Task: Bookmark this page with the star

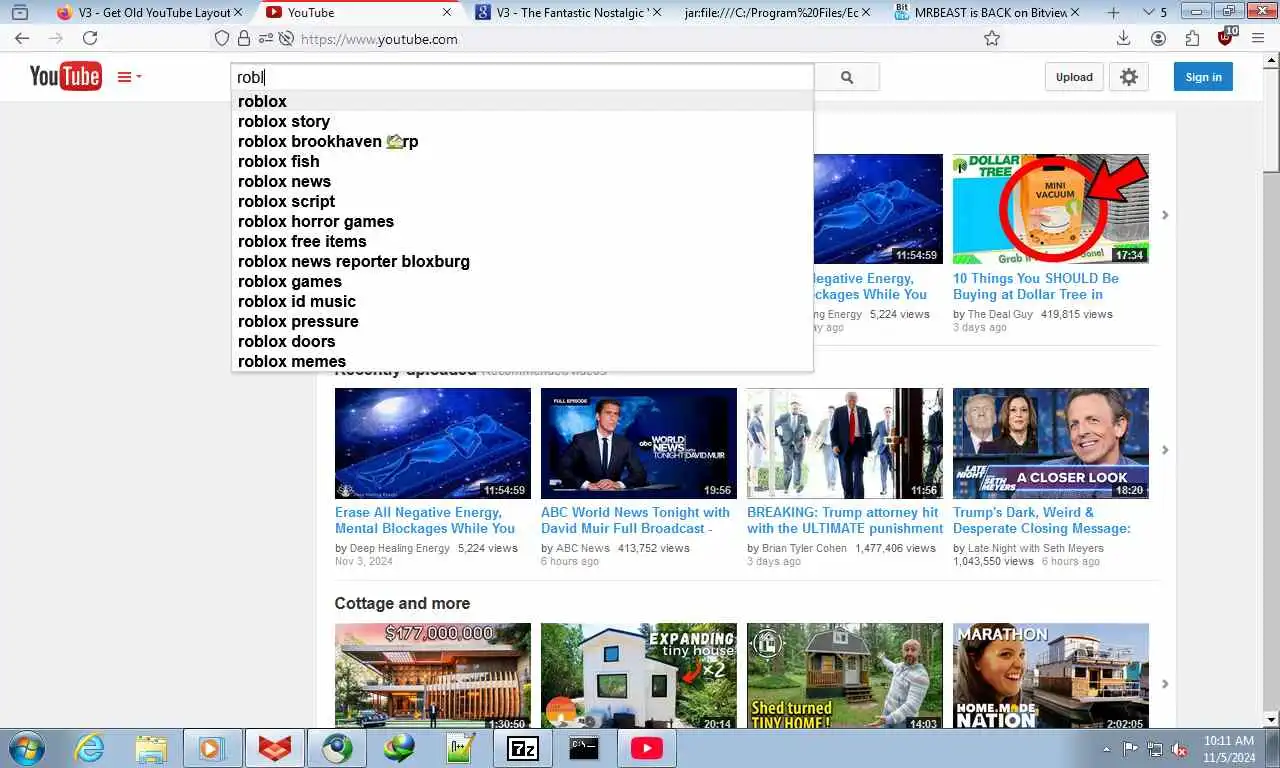Action: point(992,39)
